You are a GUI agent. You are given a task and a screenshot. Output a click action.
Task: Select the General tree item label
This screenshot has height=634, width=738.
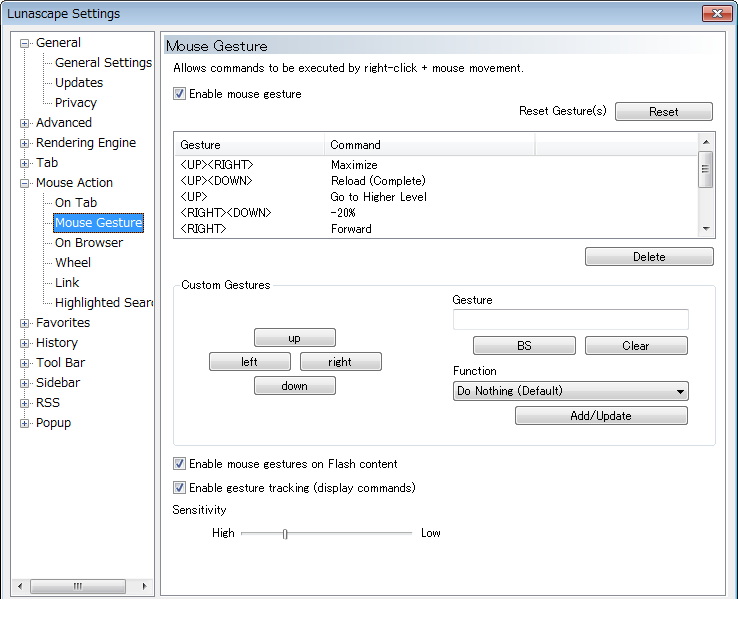click(58, 43)
